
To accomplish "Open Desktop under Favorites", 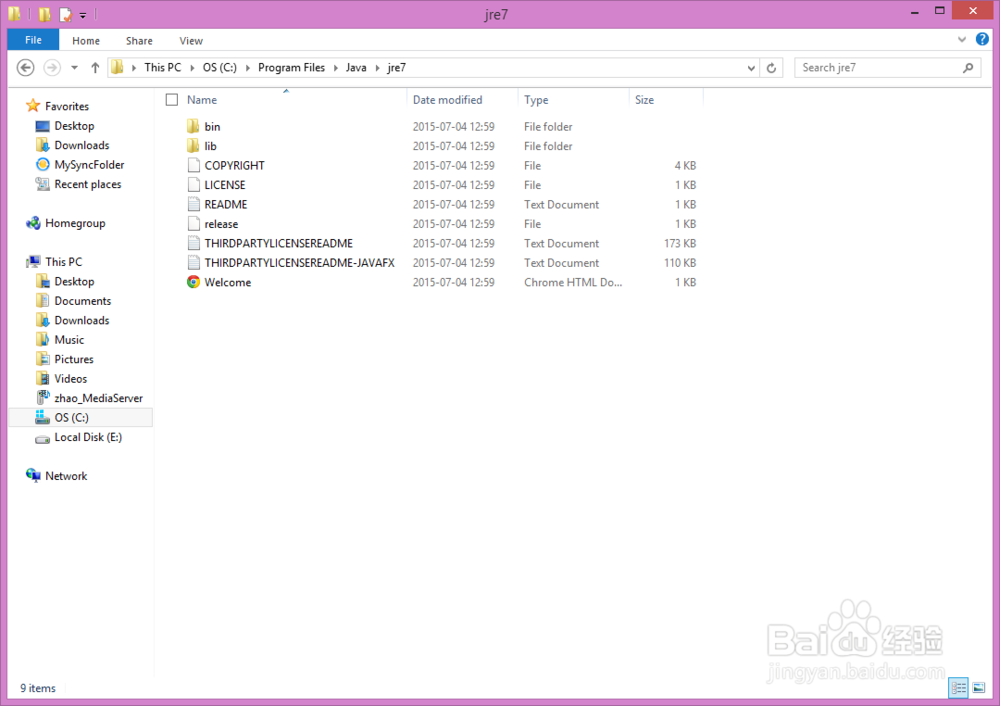I will 74,126.
